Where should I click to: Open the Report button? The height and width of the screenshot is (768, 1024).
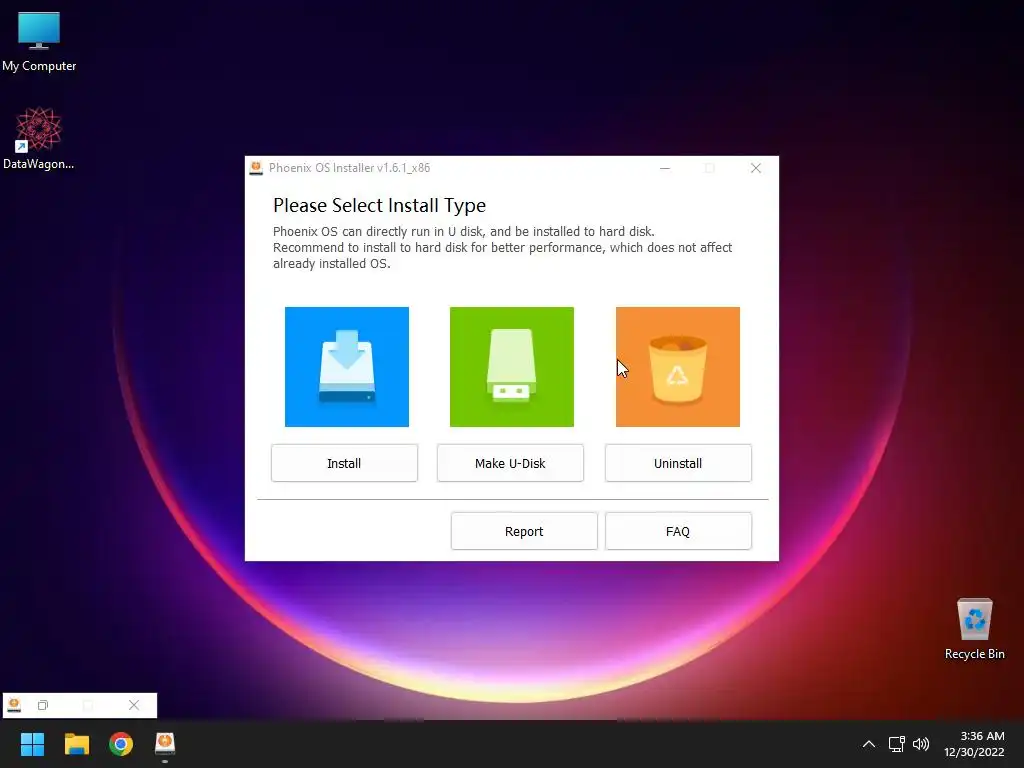(524, 531)
